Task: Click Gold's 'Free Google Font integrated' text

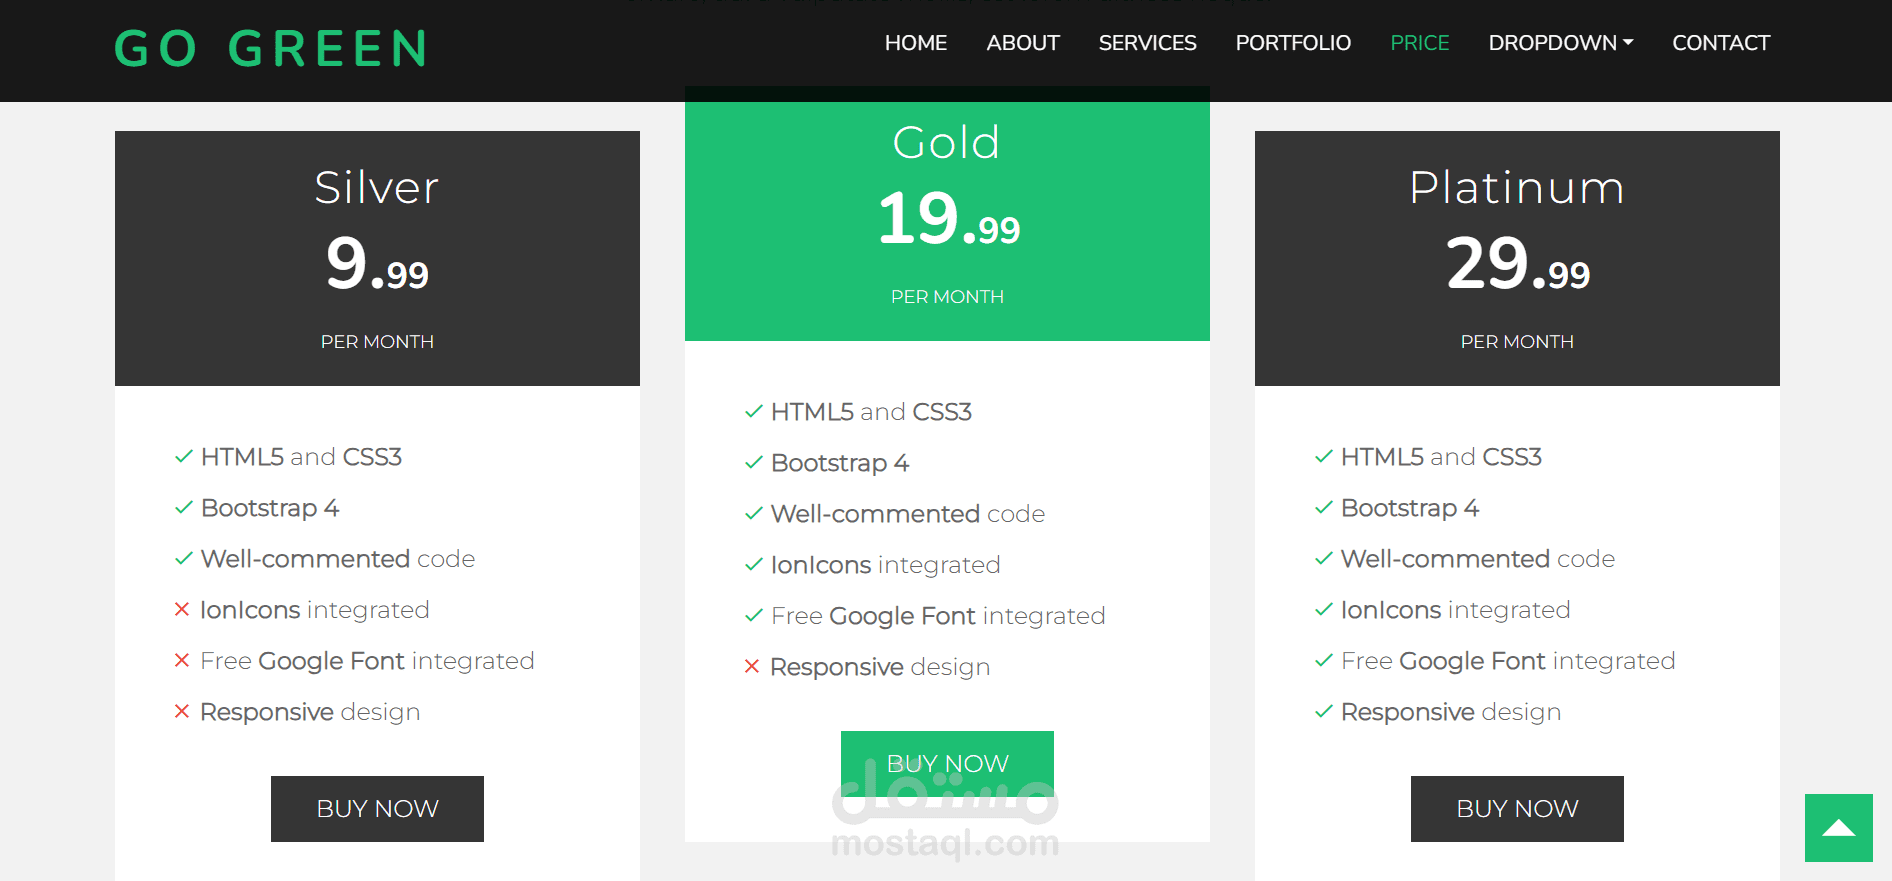Action: coord(938,616)
